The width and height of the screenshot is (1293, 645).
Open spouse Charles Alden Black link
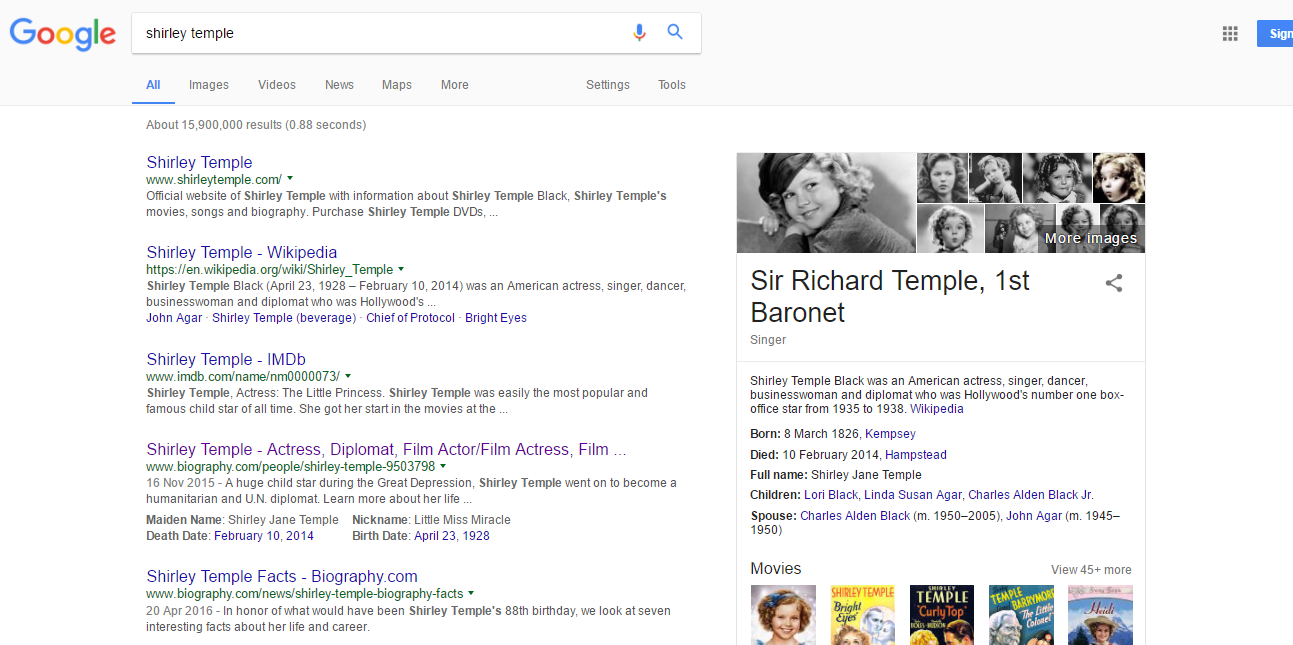click(855, 516)
